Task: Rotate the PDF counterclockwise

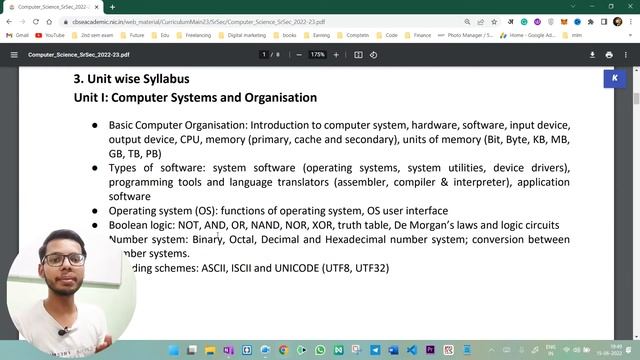Action: (373, 55)
